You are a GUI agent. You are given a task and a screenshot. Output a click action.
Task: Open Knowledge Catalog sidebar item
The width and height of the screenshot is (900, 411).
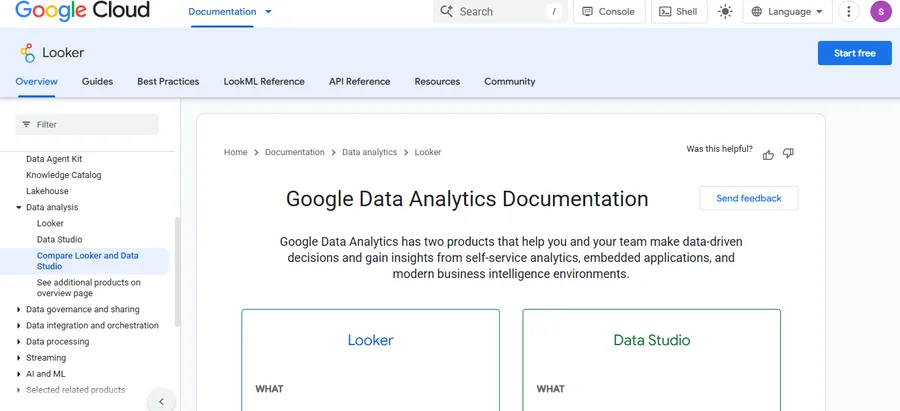click(64, 175)
